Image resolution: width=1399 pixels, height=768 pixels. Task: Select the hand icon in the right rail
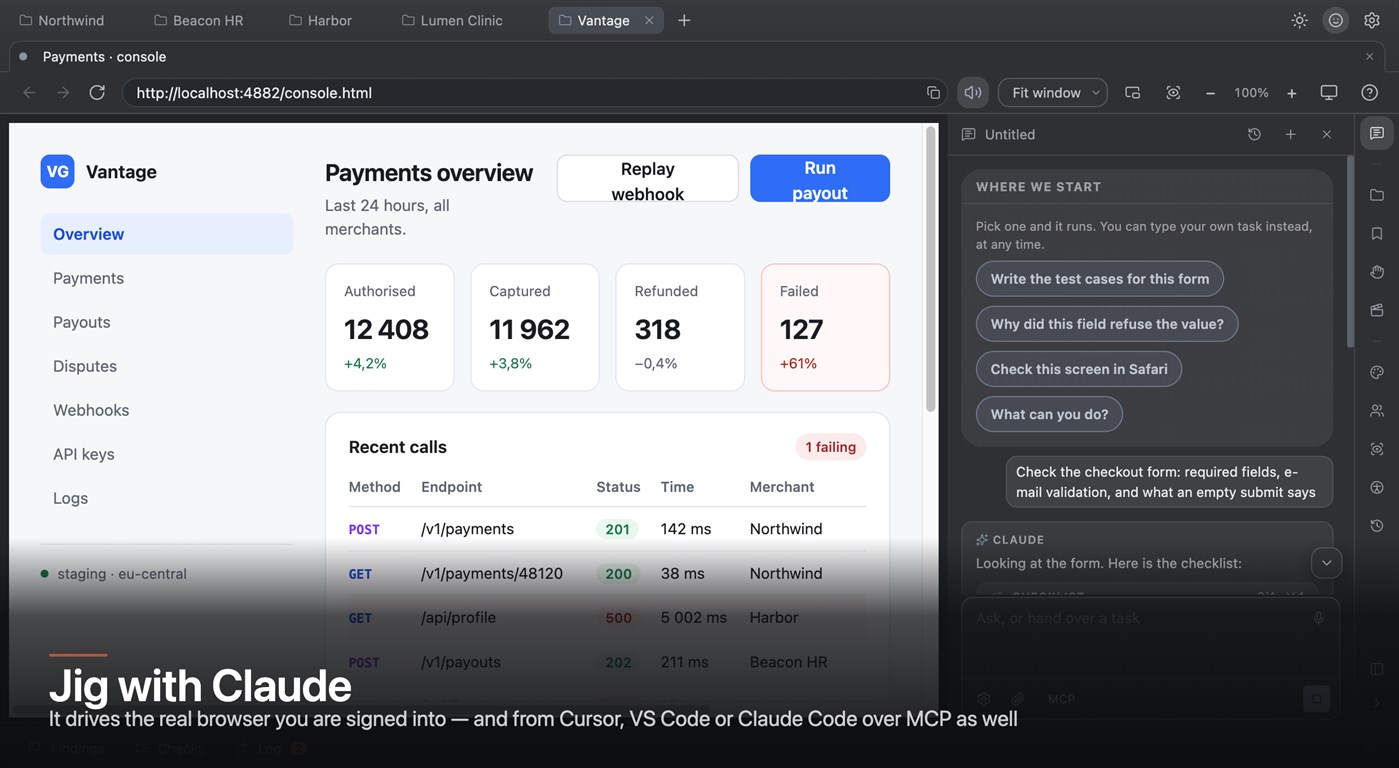pos(1377,272)
